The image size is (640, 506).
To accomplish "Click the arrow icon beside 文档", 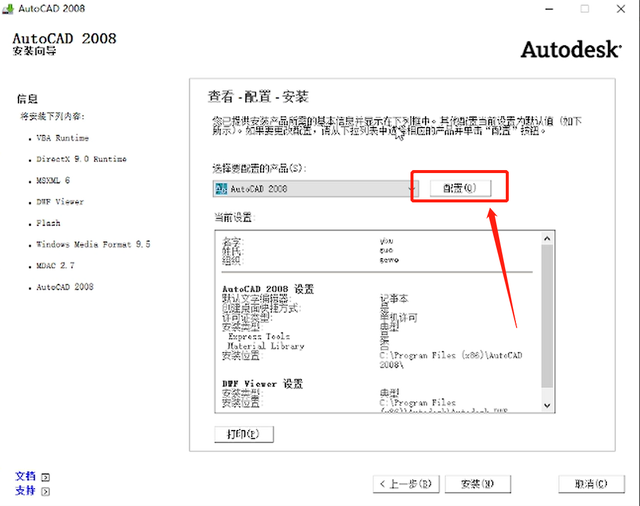I will point(46,477).
